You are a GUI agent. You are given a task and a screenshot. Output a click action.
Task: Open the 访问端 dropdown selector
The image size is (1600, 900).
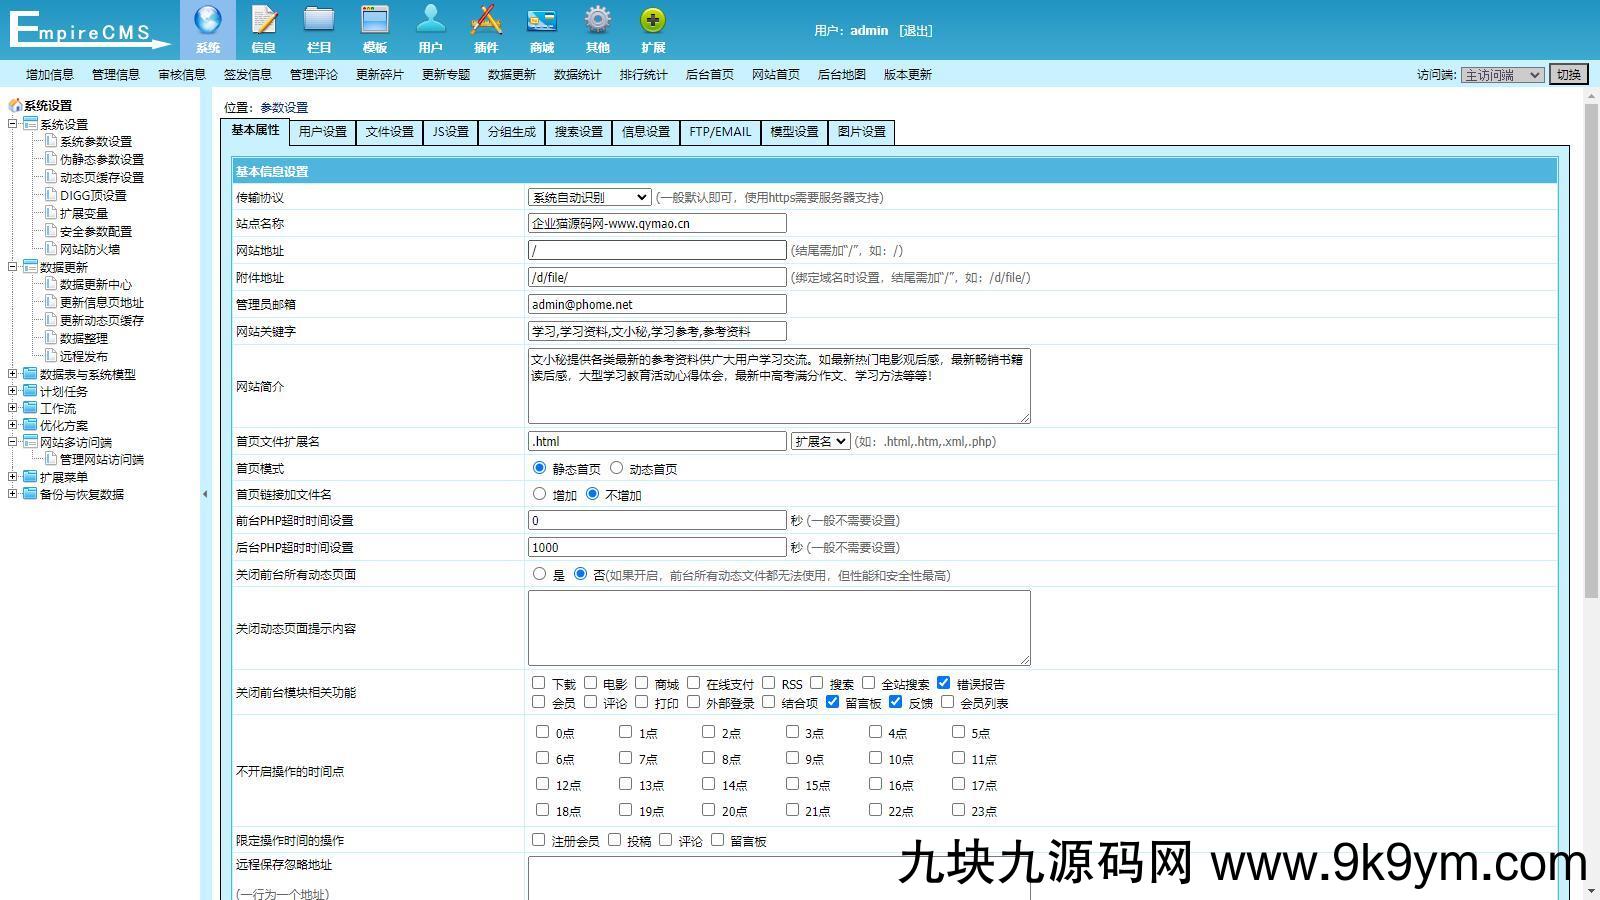point(1502,75)
